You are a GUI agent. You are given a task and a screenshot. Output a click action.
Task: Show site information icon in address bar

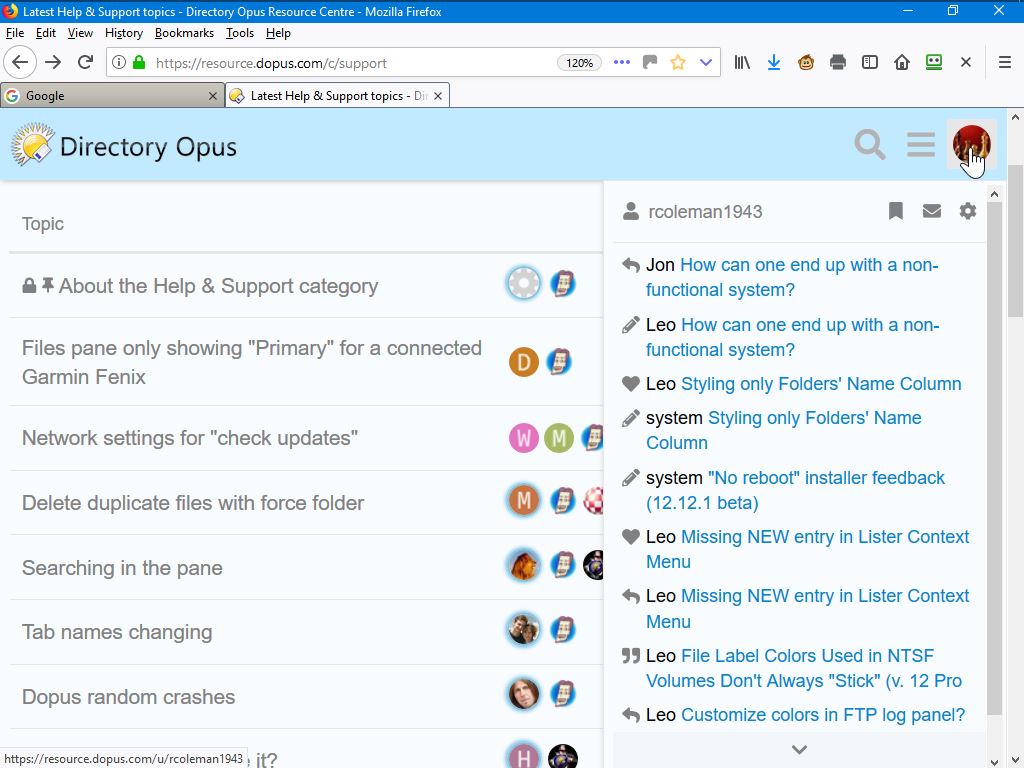[119, 63]
